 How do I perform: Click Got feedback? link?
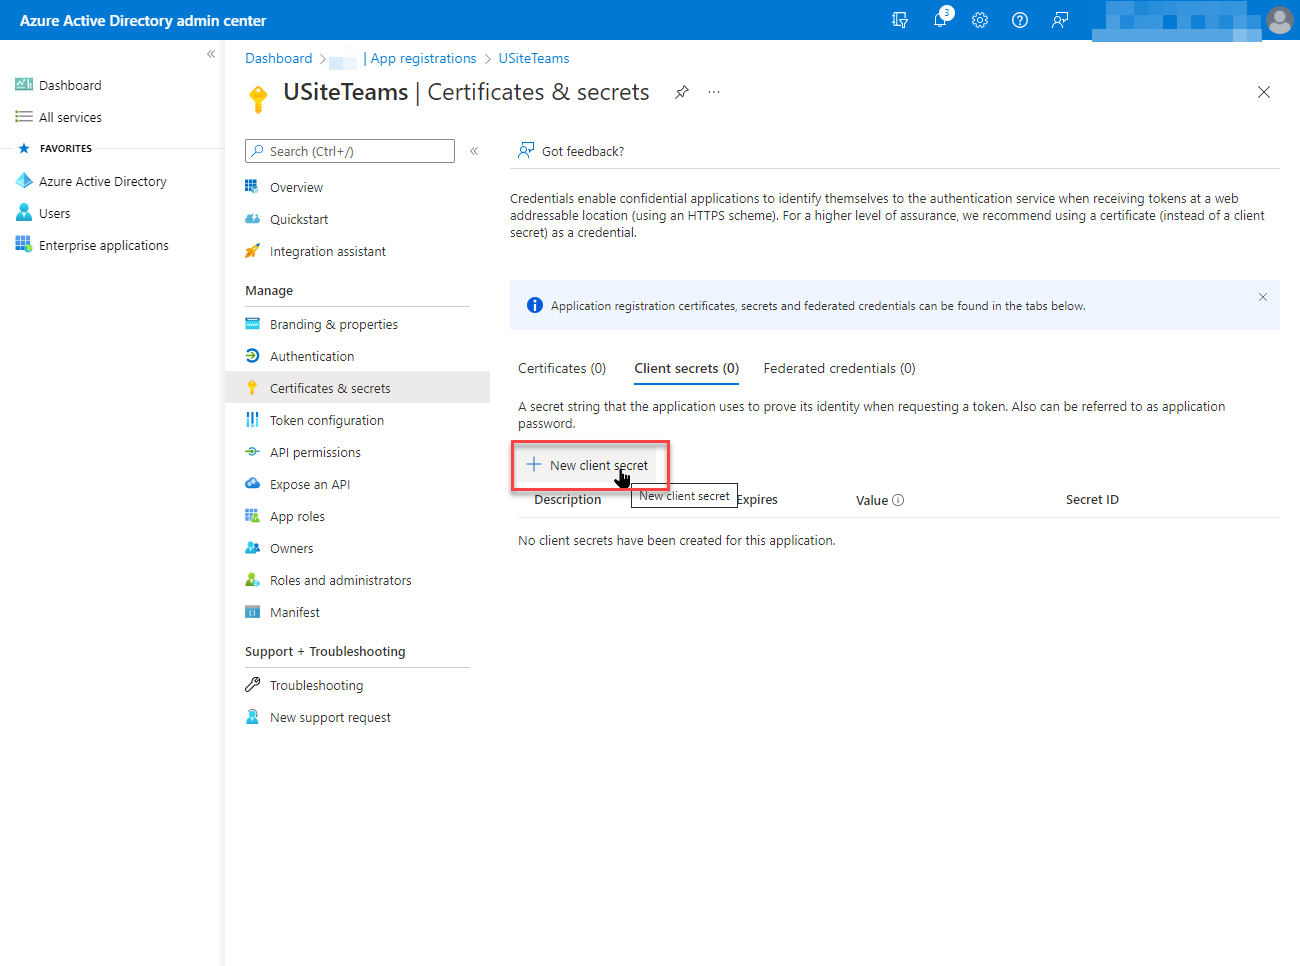[x=583, y=151]
